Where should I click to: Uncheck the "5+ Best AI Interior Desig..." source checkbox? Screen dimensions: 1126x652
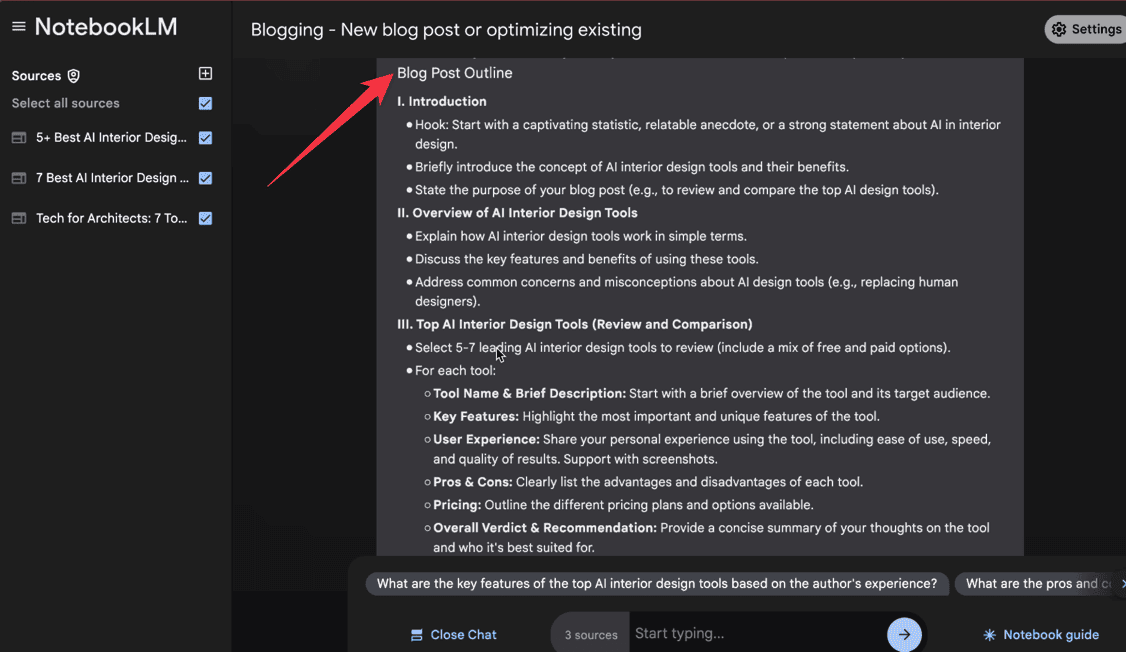205,138
